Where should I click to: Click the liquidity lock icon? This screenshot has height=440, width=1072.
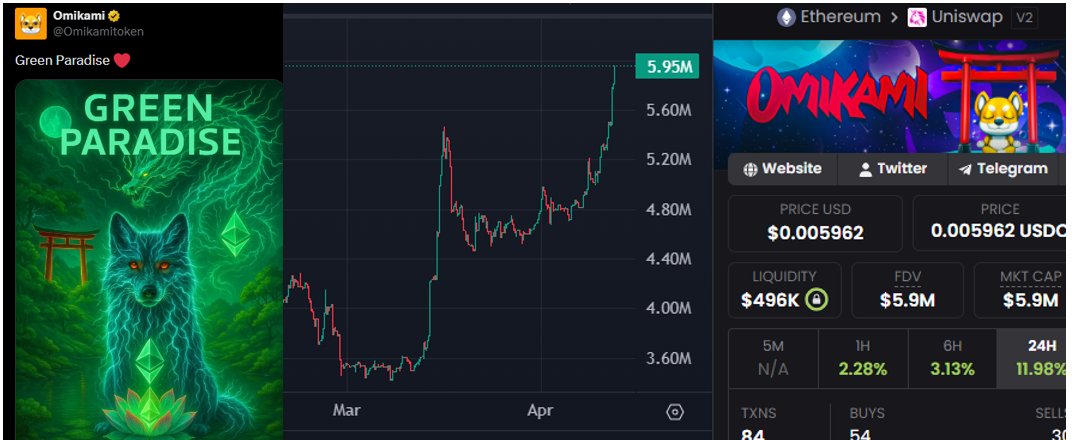[x=817, y=300]
